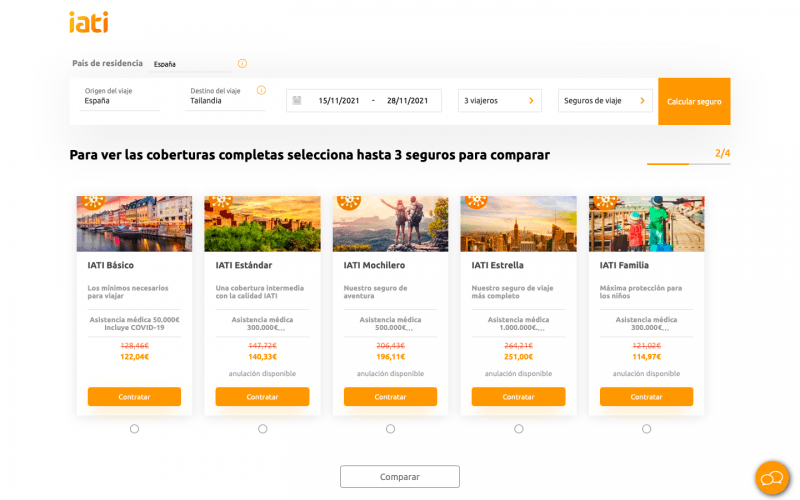Open IATI Estrella city skyline photo
Viewport: 800px width, 500px height.
coord(518,223)
